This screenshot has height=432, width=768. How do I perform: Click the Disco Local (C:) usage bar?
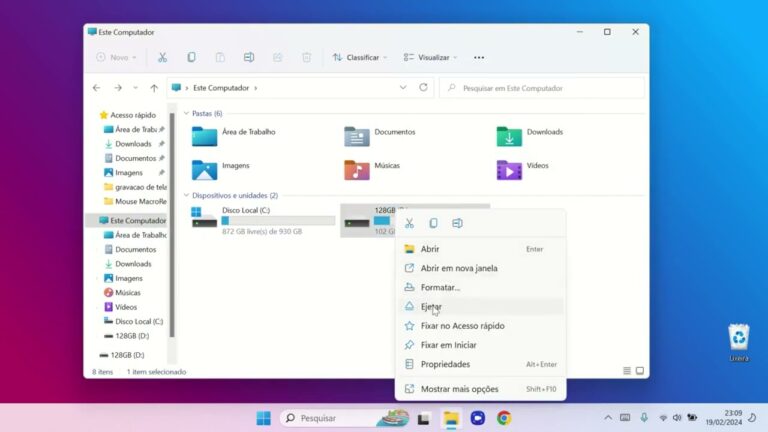pos(278,221)
